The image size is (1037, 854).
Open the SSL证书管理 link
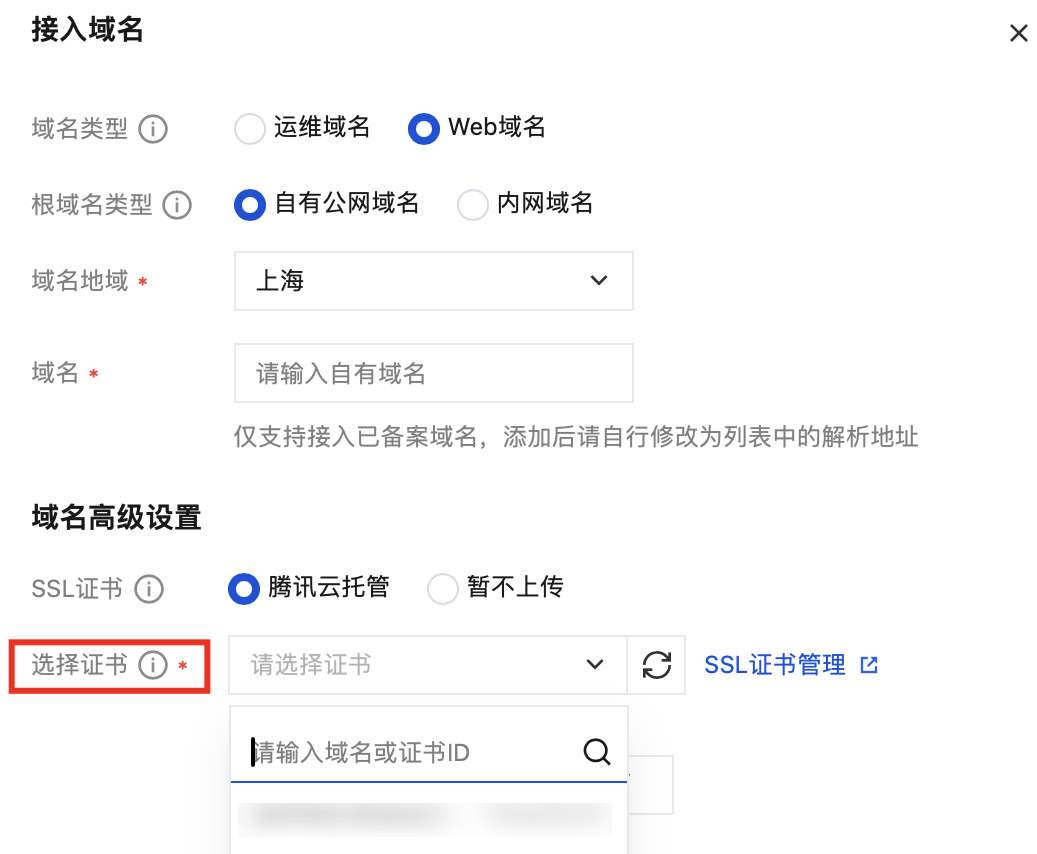tap(775, 665)
